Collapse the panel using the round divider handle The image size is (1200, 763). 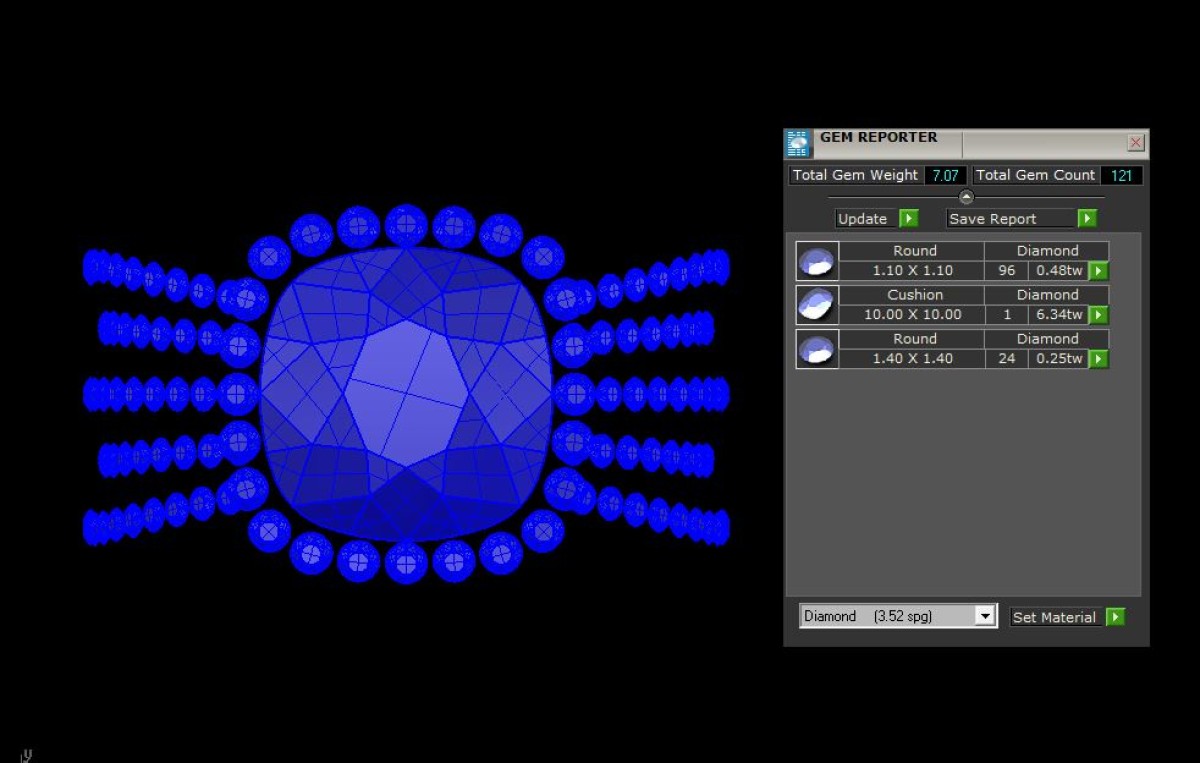coord(966,197)
